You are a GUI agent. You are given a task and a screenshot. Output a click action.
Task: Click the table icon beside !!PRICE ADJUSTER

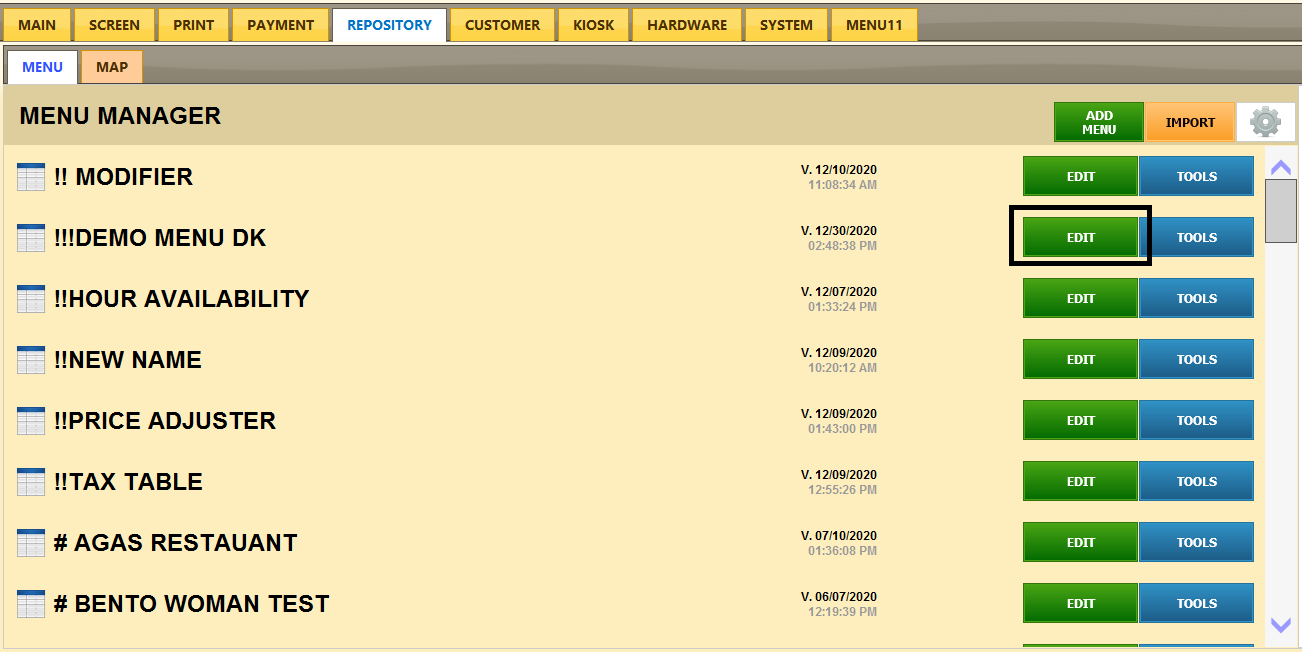coord(31,421)
